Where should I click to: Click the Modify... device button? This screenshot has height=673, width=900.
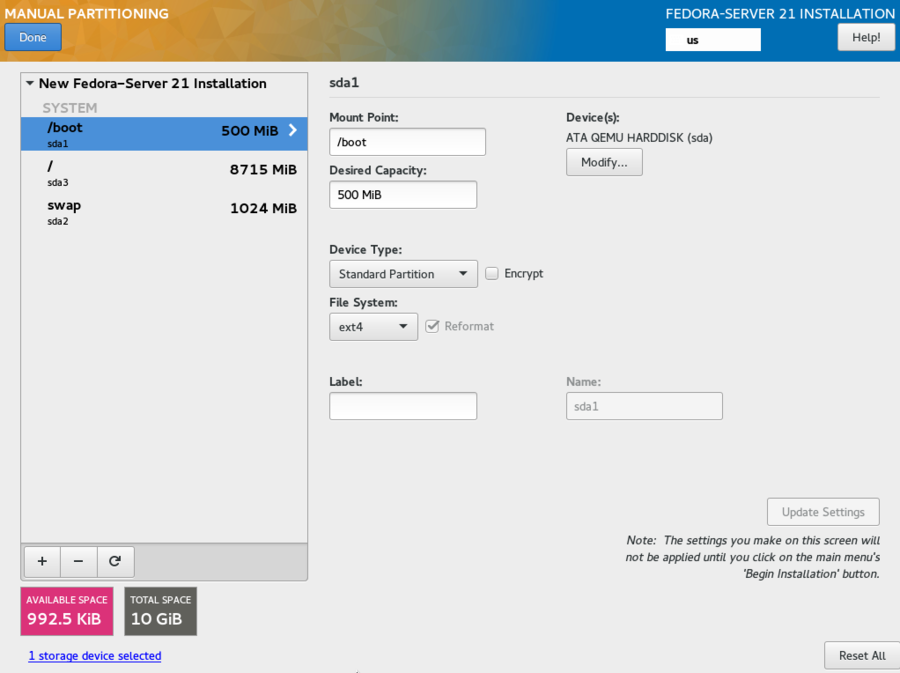coord(604,162)
